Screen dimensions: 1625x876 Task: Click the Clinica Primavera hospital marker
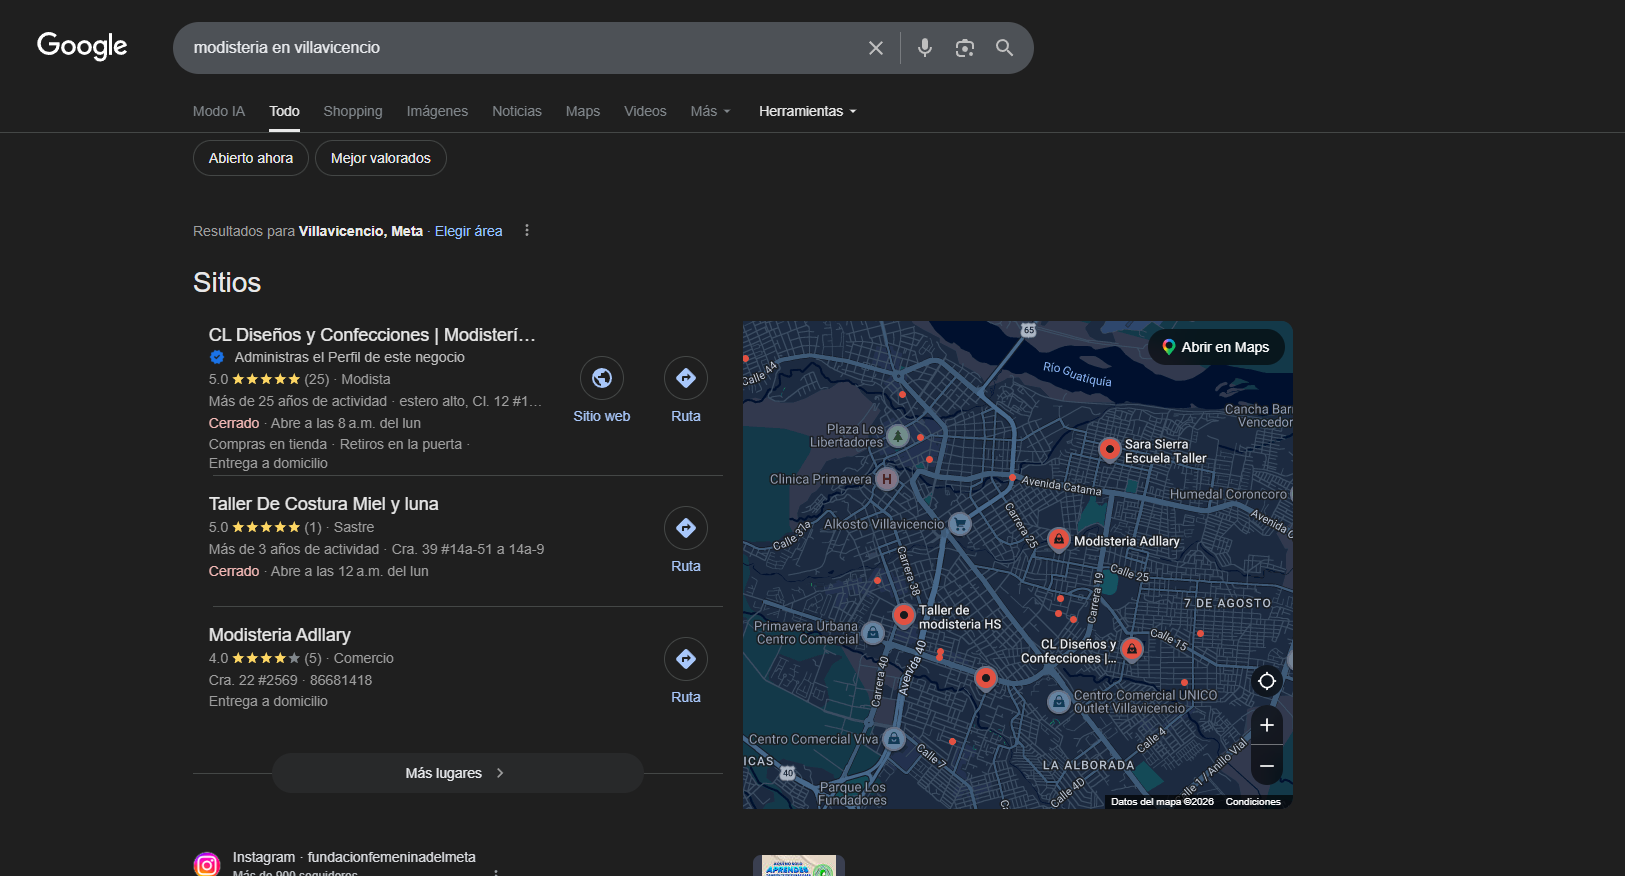click(x=886, y=479)
